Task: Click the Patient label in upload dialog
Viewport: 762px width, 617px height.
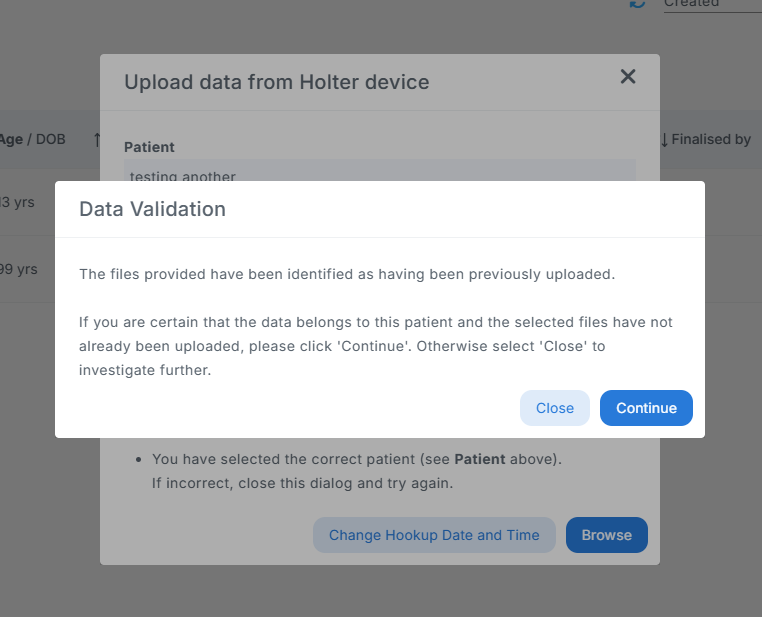Action: [149, 147]
